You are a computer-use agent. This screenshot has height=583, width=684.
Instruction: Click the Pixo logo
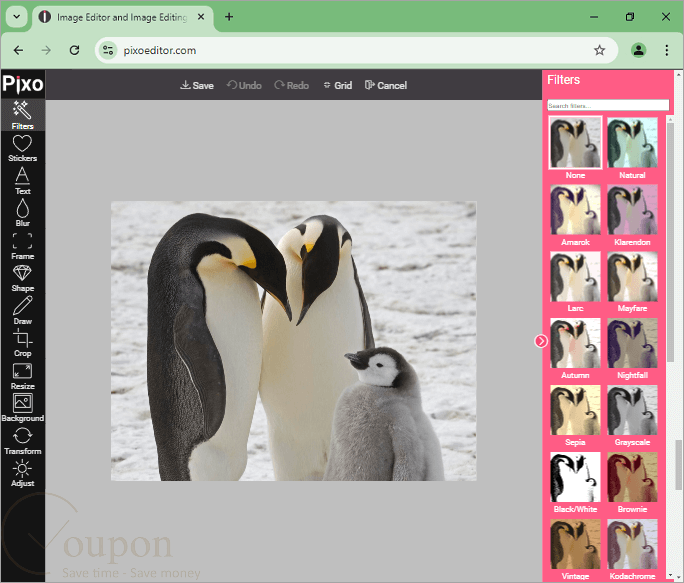[23, 84]
